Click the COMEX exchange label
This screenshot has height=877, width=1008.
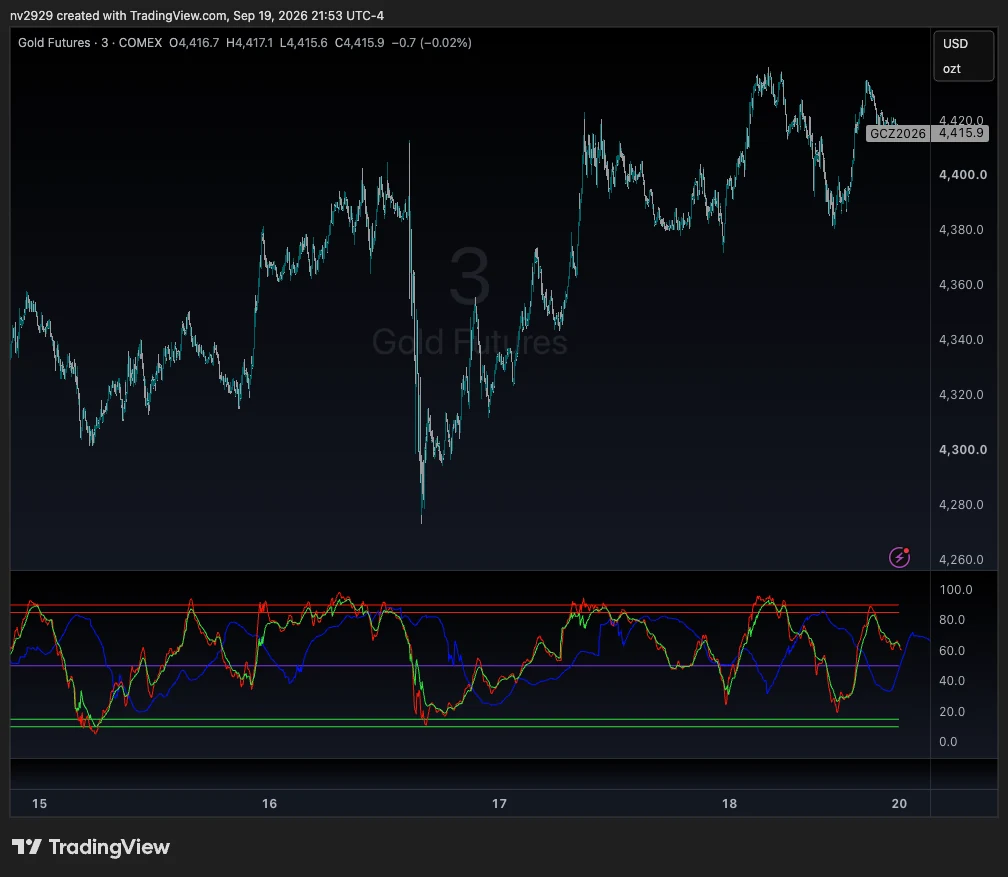[140, 42]
